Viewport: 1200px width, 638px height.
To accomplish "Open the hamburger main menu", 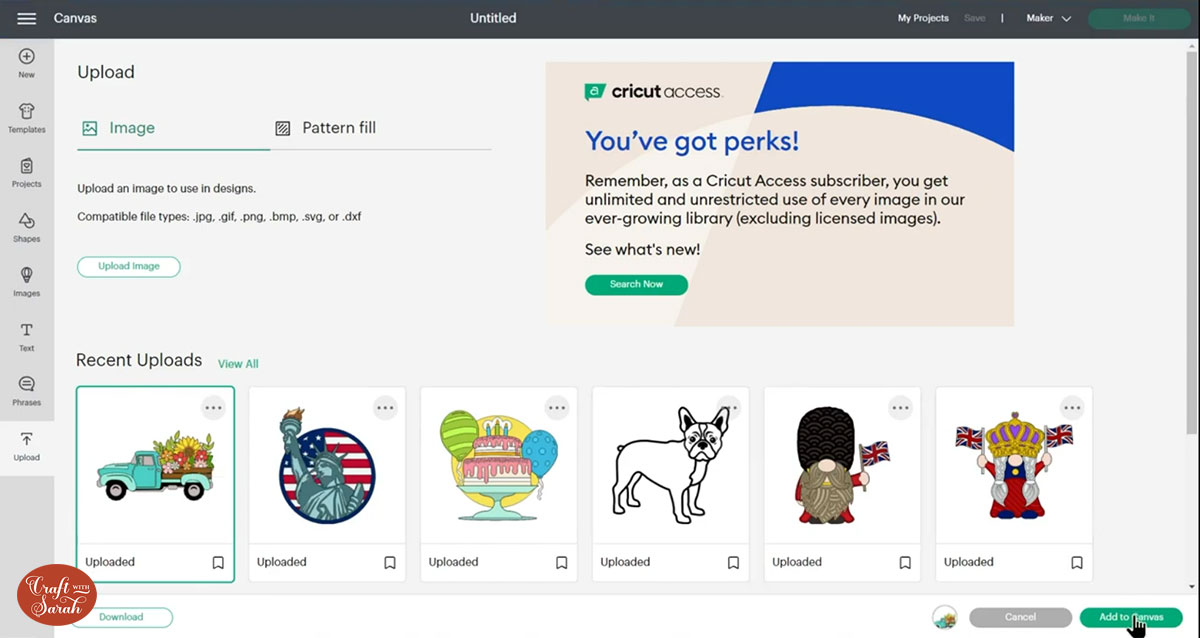I will [x=27, y=18].
